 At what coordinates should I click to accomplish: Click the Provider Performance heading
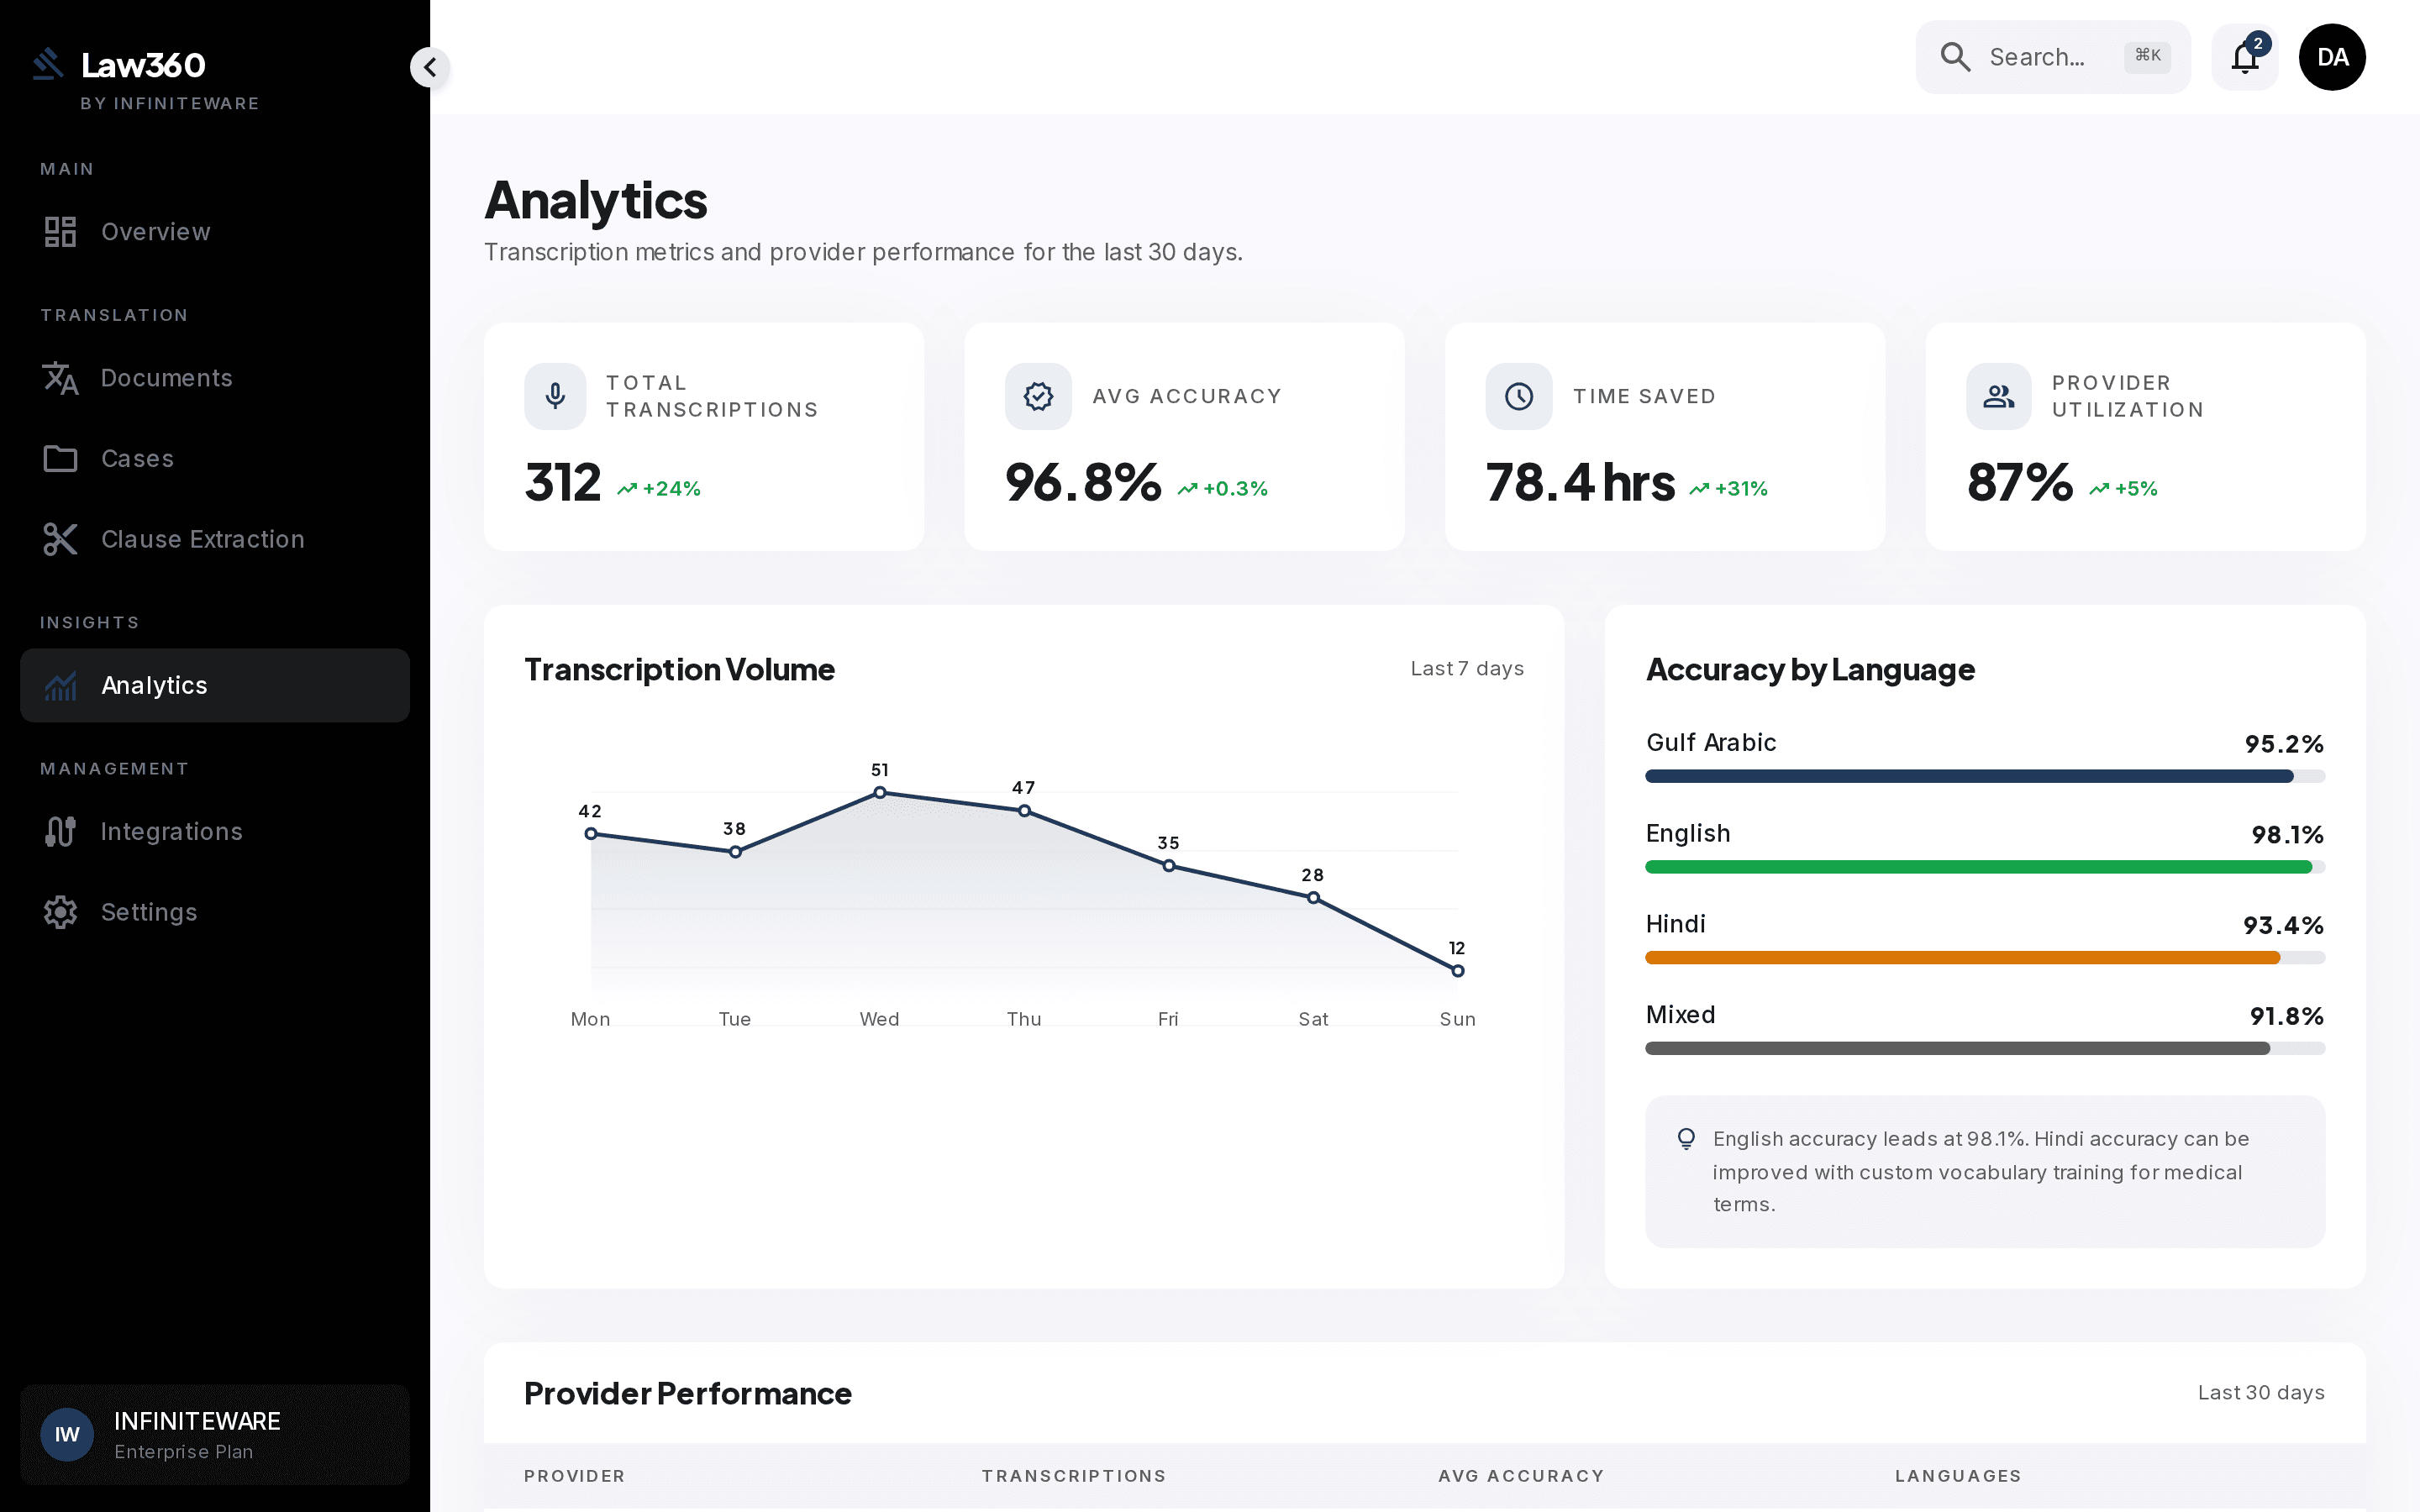[x=688, y=1394]
